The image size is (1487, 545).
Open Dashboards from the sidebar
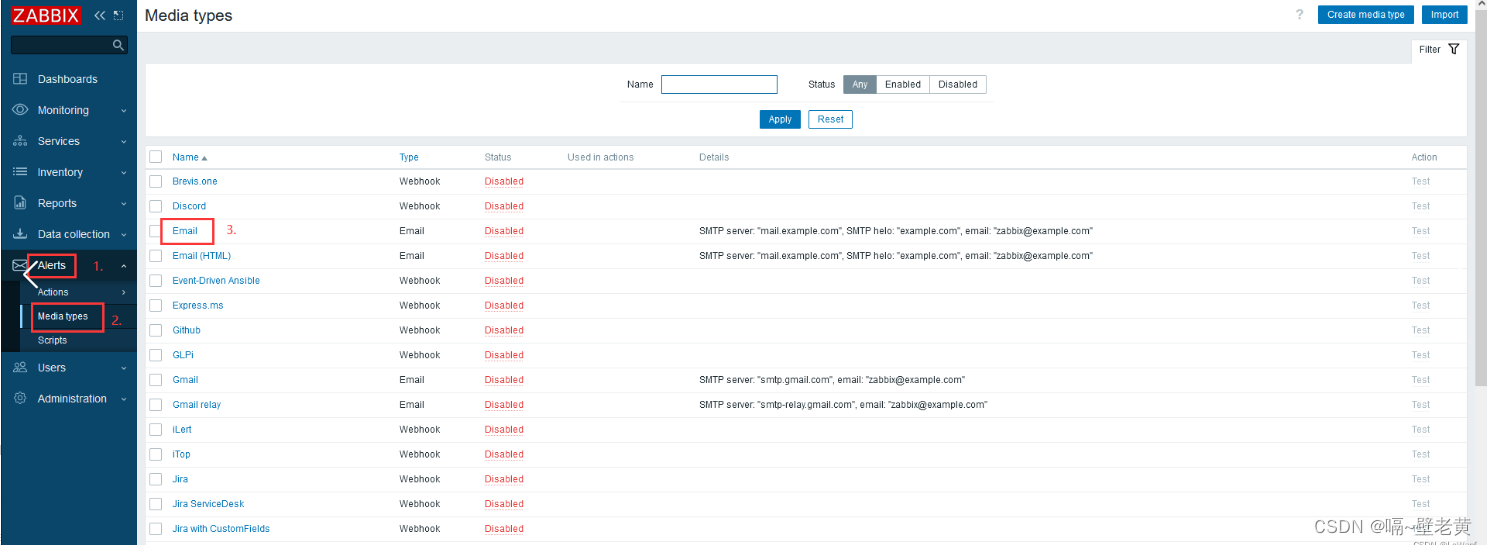tap(68, 79)
